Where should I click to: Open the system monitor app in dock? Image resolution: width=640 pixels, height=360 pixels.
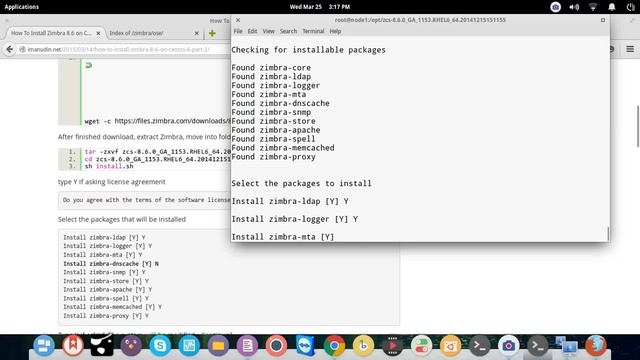[189, 346]
